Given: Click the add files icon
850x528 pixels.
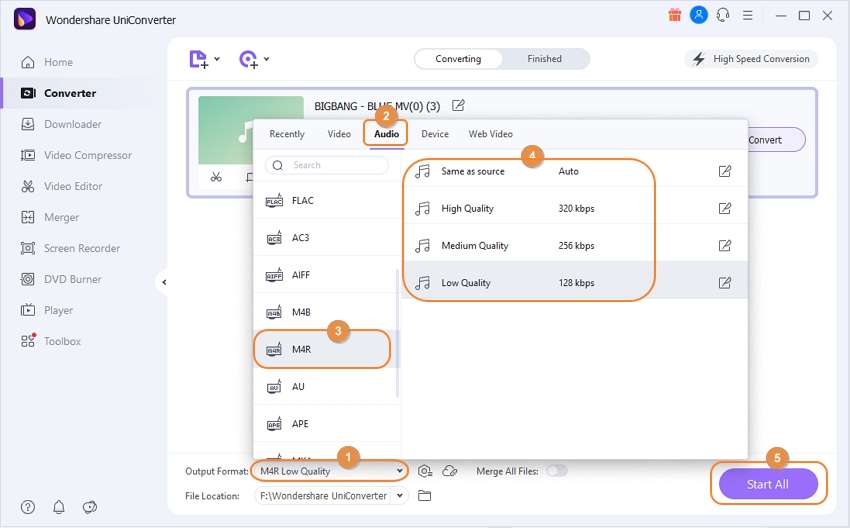Looking at the screenshot, I should point(198,59).
